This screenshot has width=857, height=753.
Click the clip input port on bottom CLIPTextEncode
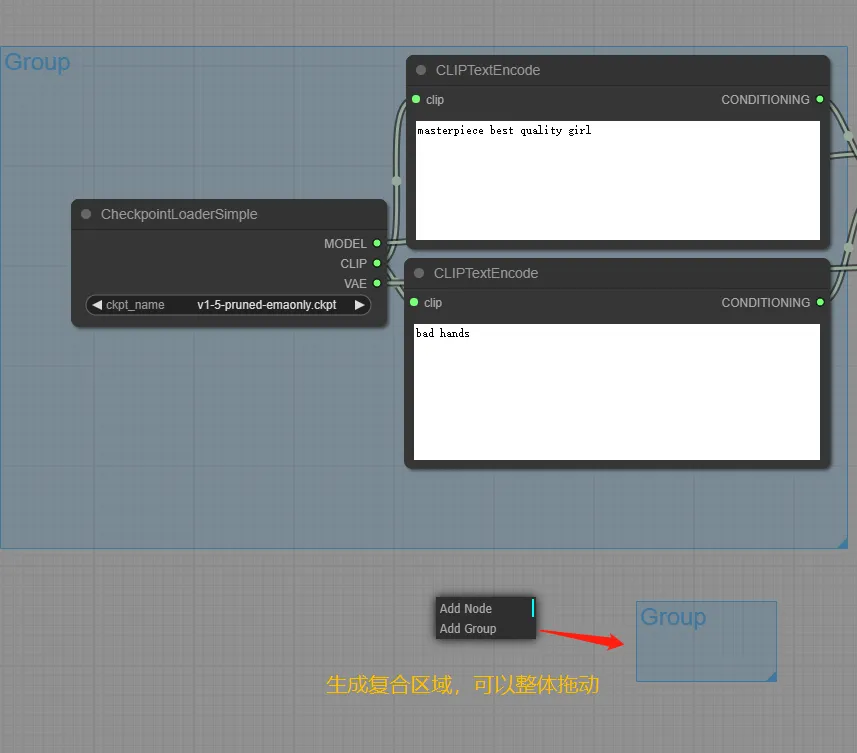coord(414,302)
